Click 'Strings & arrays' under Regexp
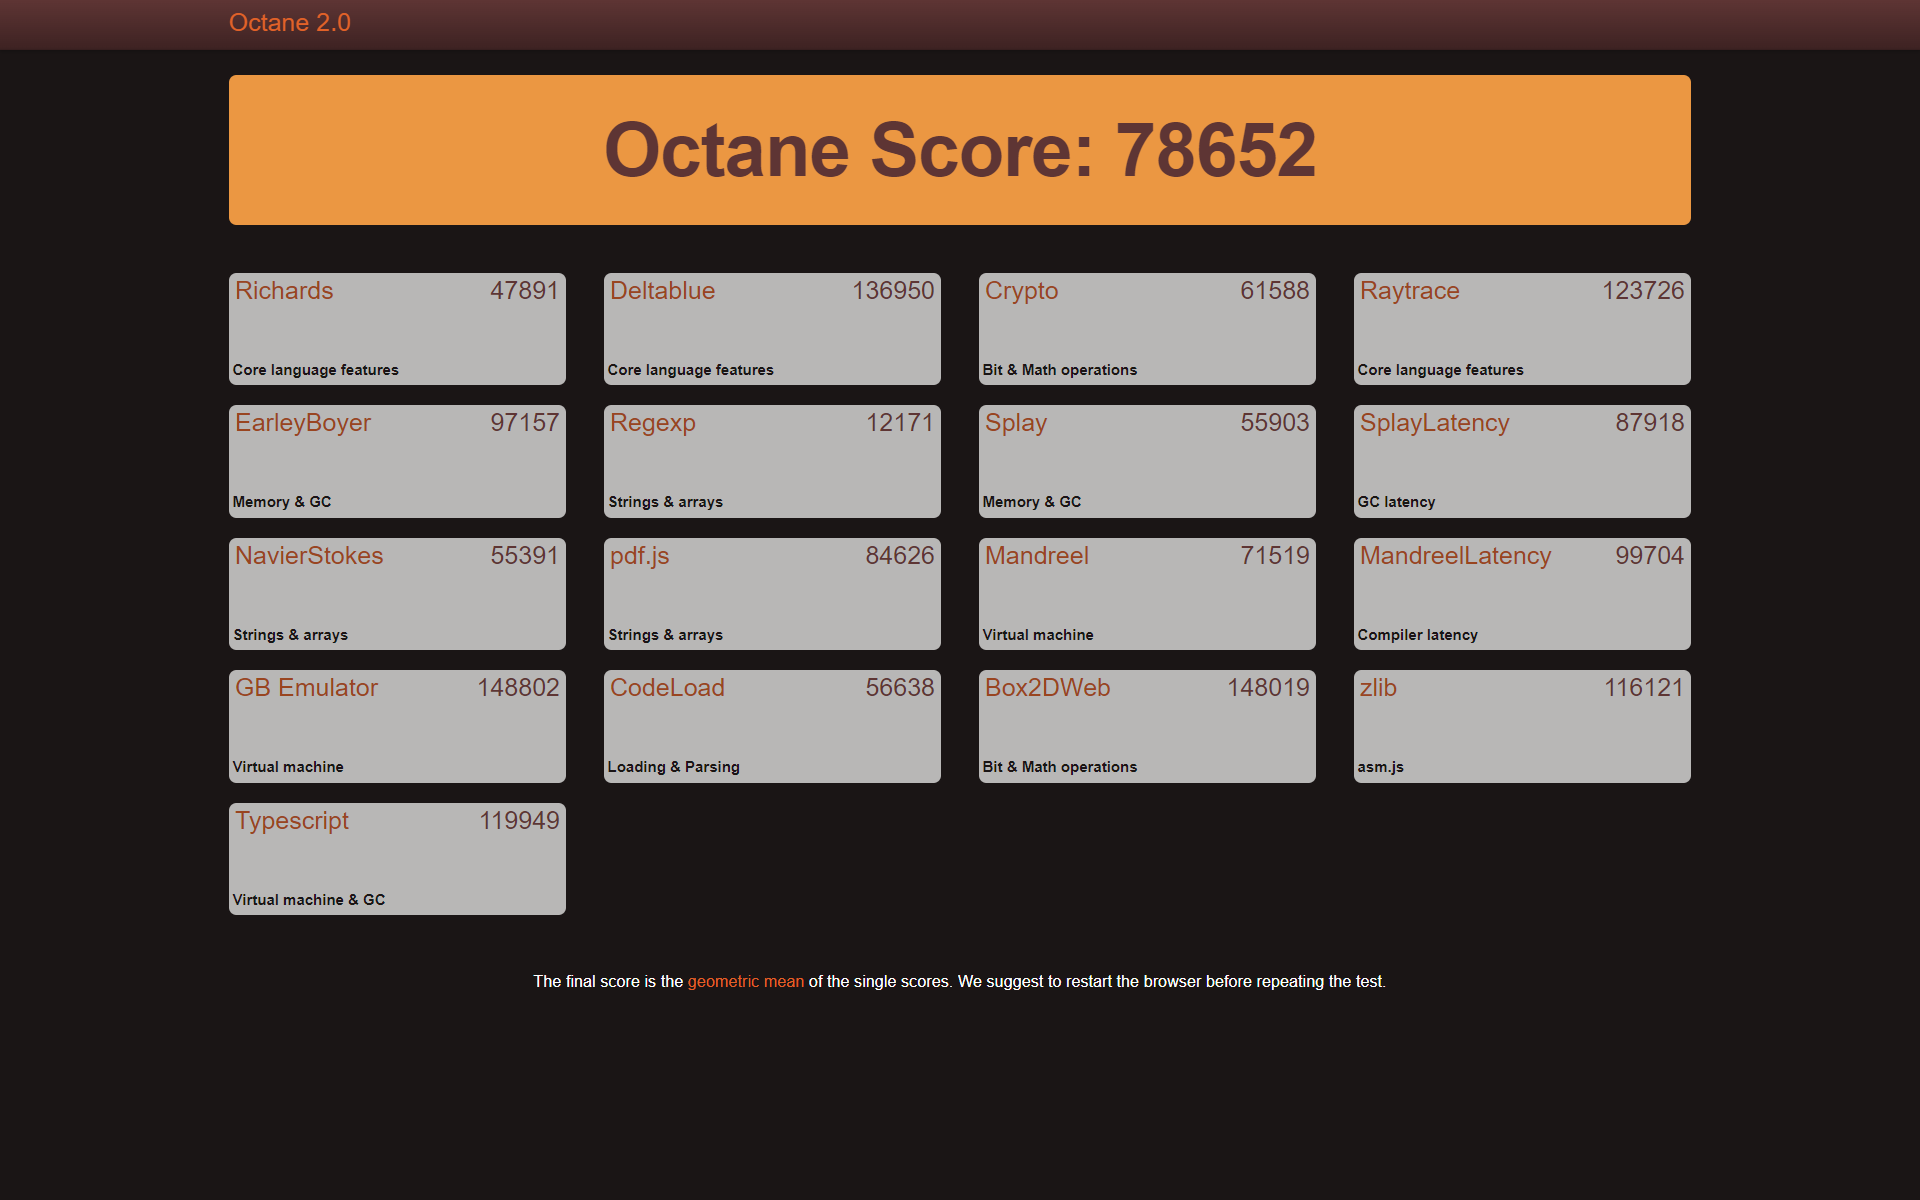Image resolution: width=1920 pixels, height=1200 pixels. (665, 502)
